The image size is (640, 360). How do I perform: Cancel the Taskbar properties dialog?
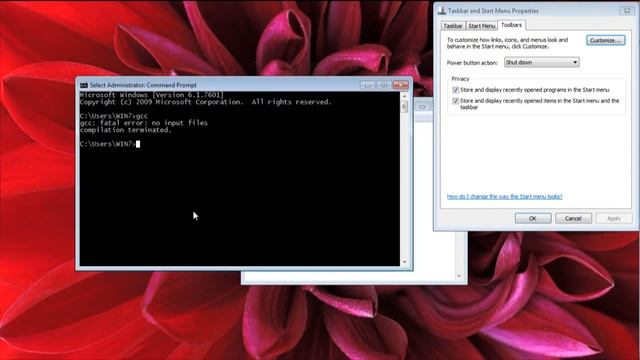click(573, 218)
